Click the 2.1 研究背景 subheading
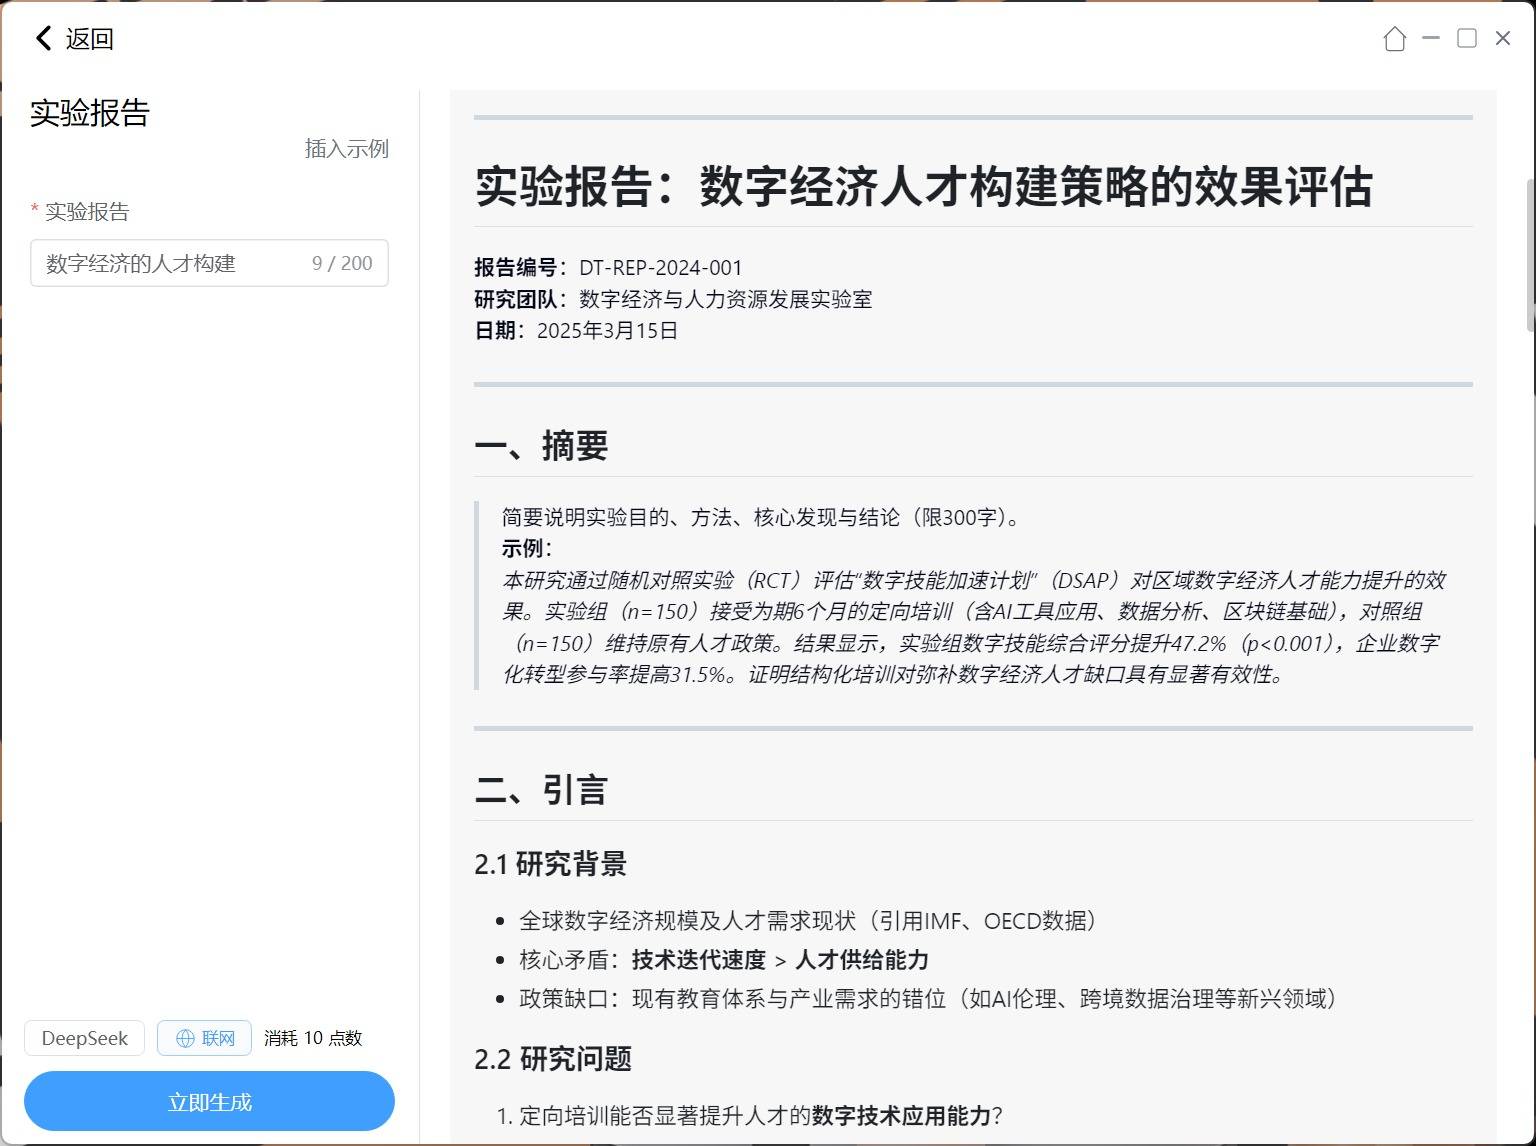The height and width of the screenshot is (1146, 1536). (550, 864)
